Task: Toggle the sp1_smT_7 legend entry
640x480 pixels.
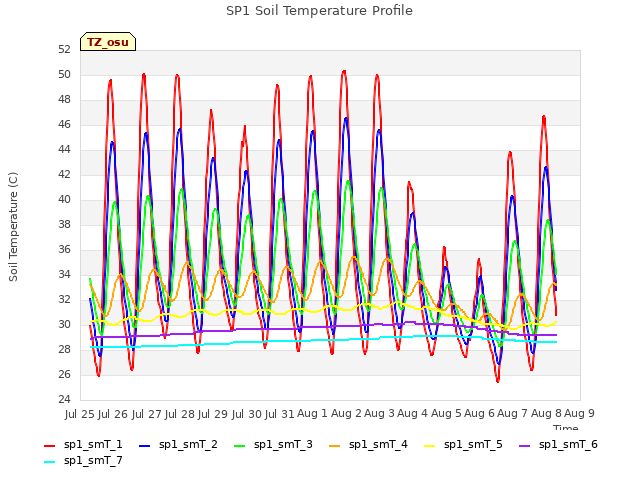Action: tap(83, 460)
